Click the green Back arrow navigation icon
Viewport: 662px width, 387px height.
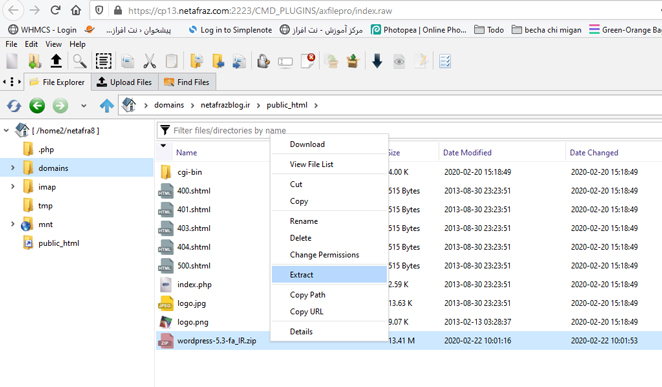tap(37, 106)
